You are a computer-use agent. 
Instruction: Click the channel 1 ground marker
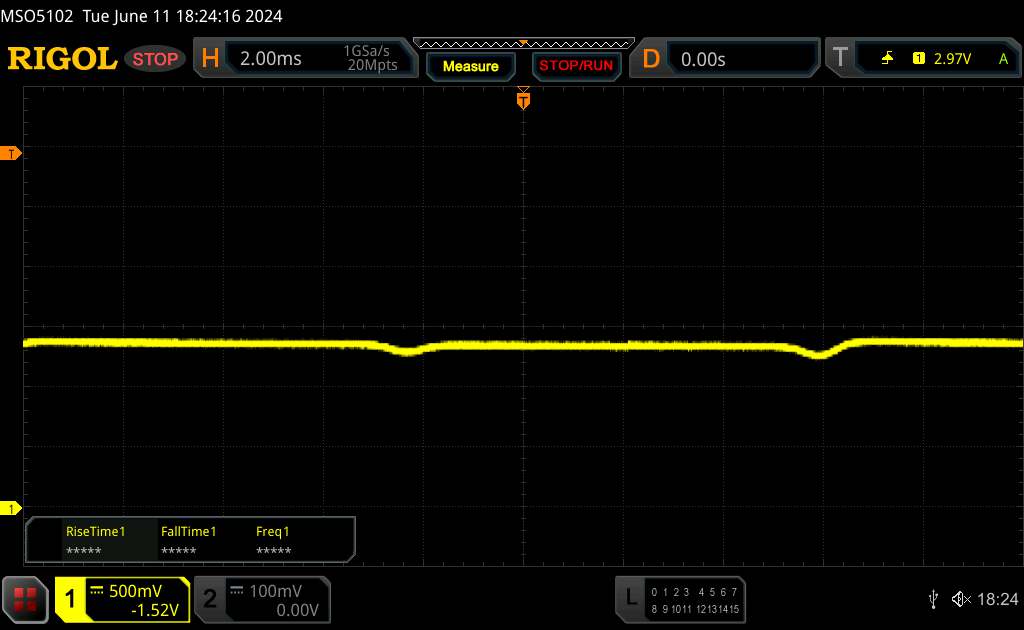10,508
